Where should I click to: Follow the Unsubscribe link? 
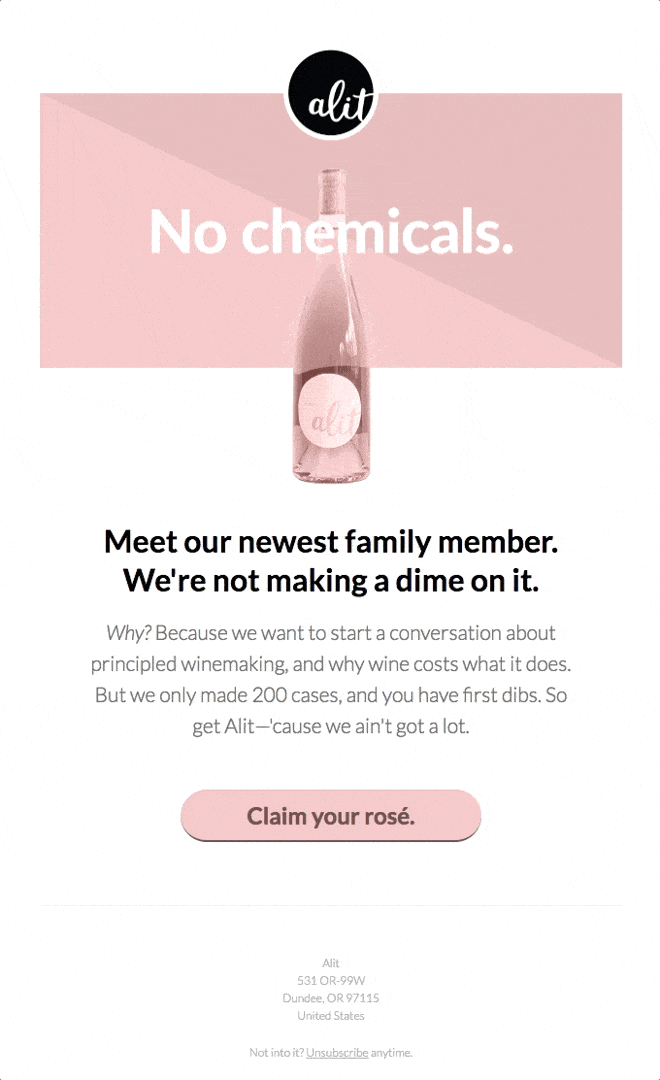point(337,1052)
